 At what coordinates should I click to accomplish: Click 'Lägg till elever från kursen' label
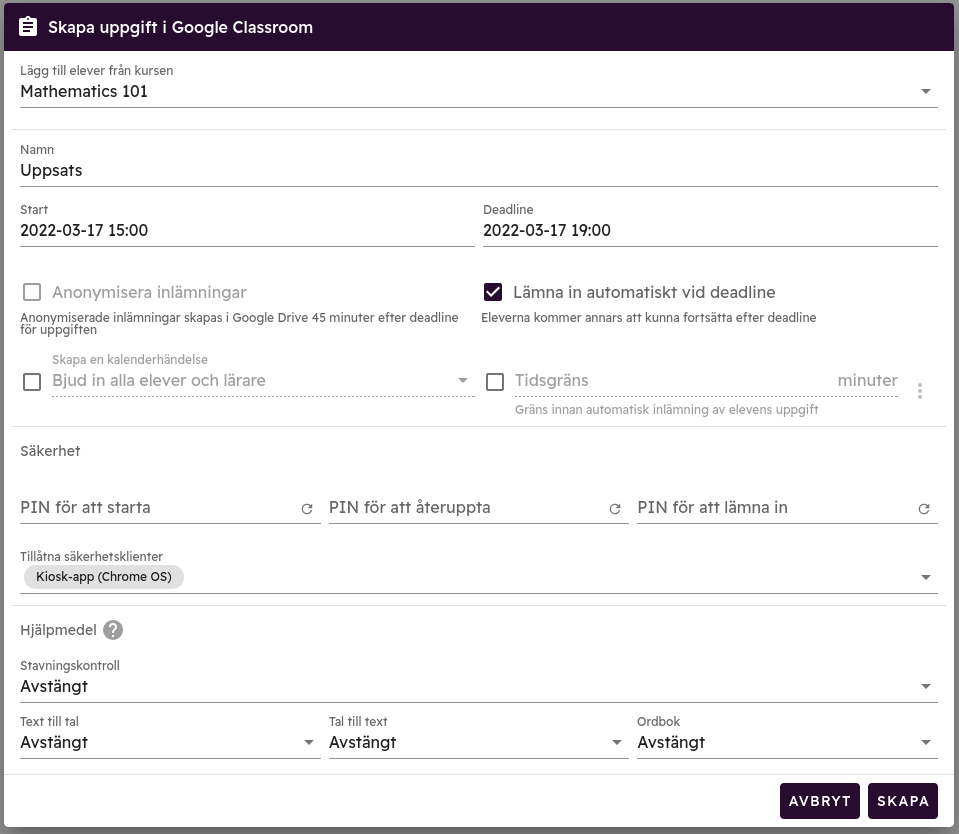pos(97,71)
